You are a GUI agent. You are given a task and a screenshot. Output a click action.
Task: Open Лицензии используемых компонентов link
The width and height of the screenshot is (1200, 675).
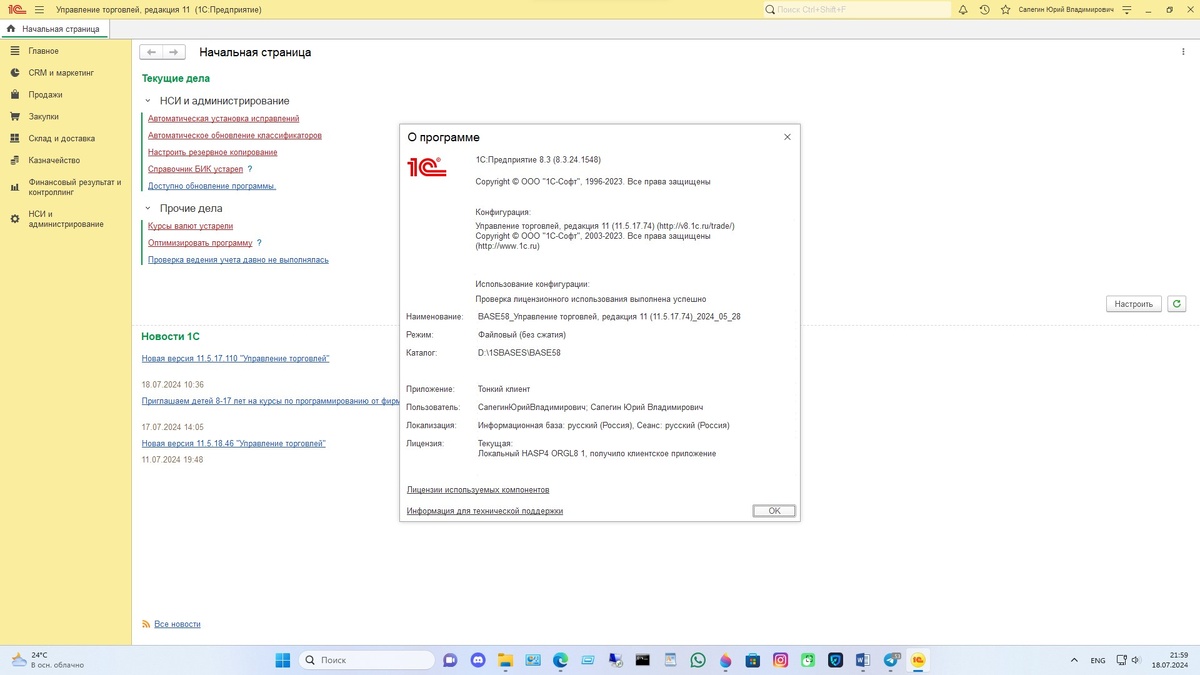tap(478, 490)
